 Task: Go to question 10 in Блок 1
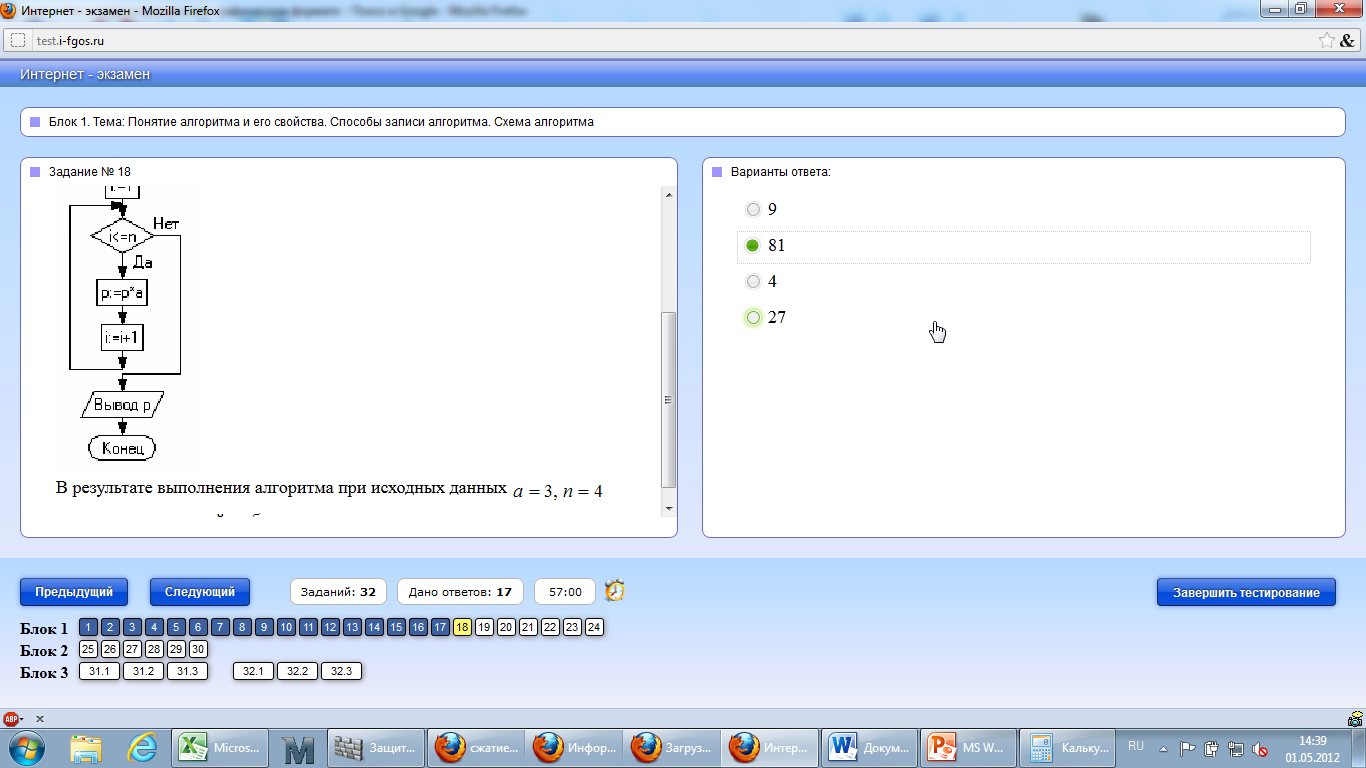click(x=286, y=627)
